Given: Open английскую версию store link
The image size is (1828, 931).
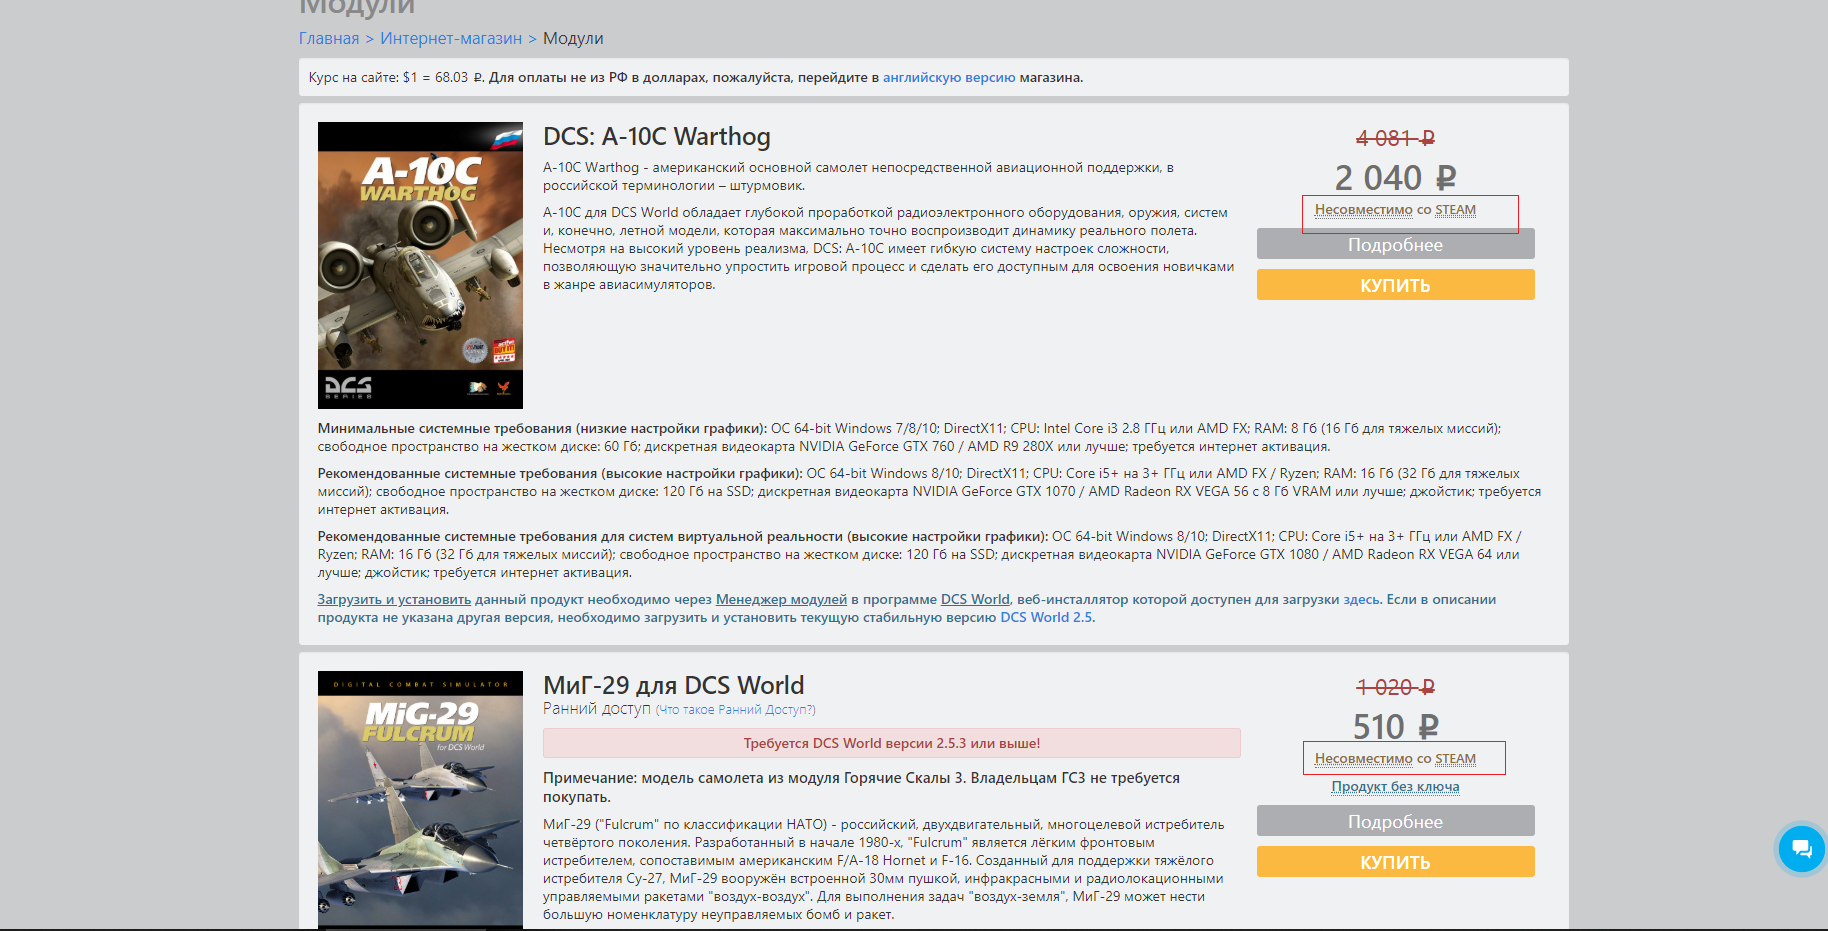Looking at the screenshot, I should [949, 78].
